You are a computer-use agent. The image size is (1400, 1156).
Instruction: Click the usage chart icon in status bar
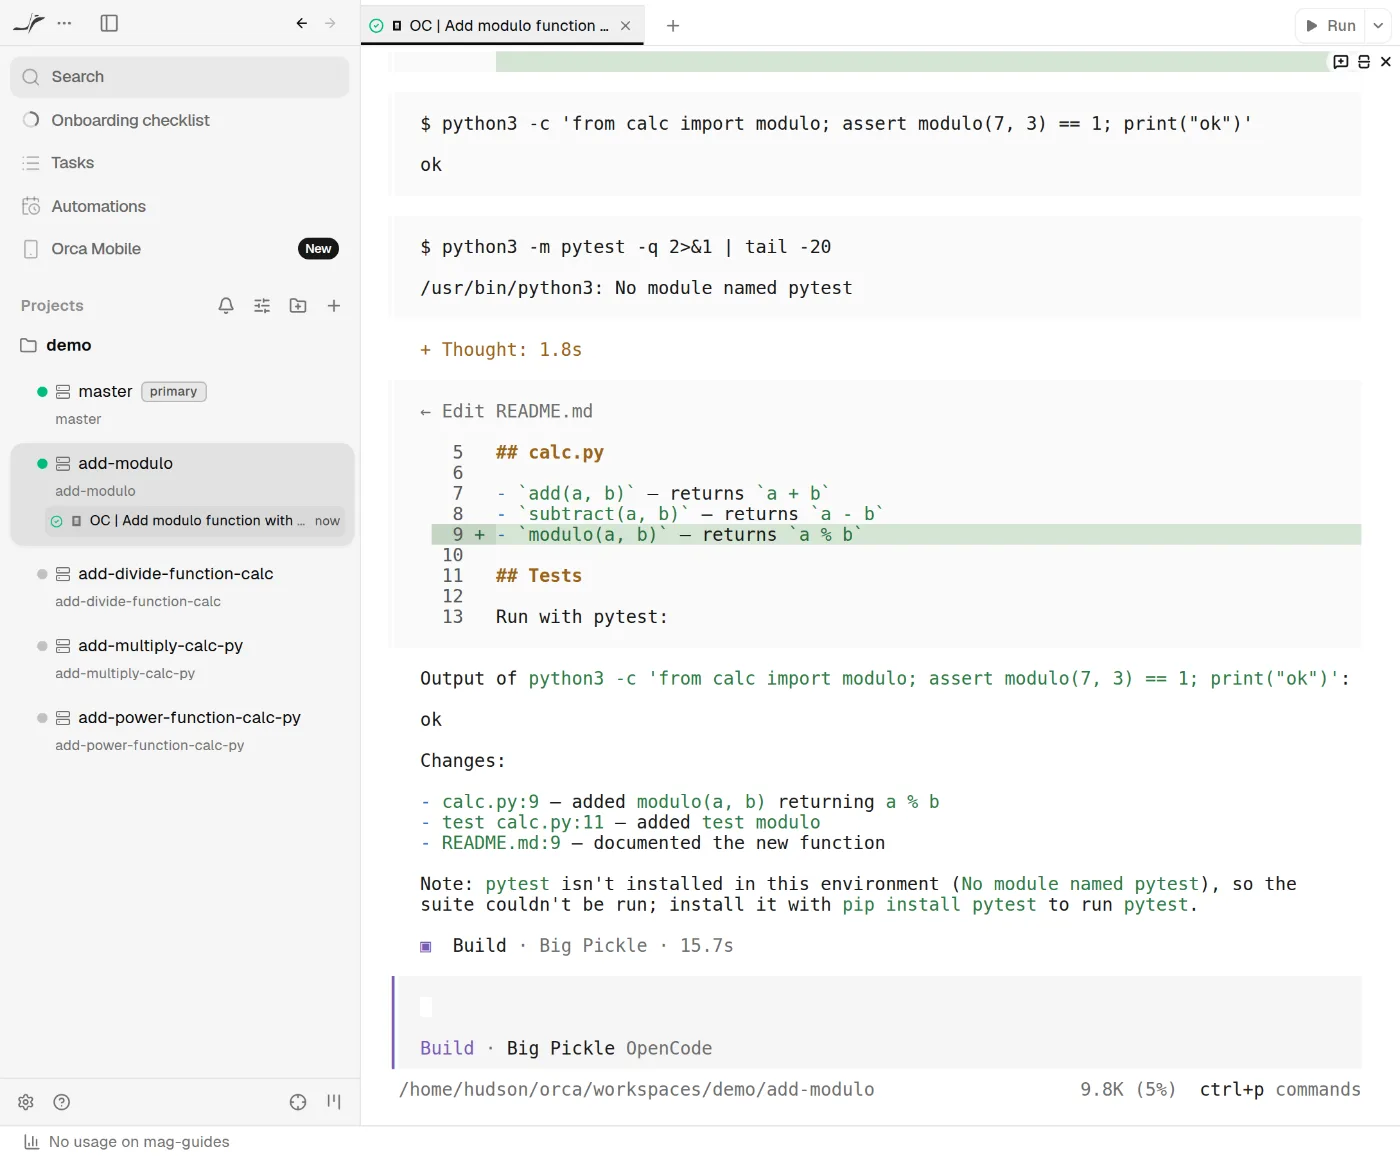(31, 1142)
